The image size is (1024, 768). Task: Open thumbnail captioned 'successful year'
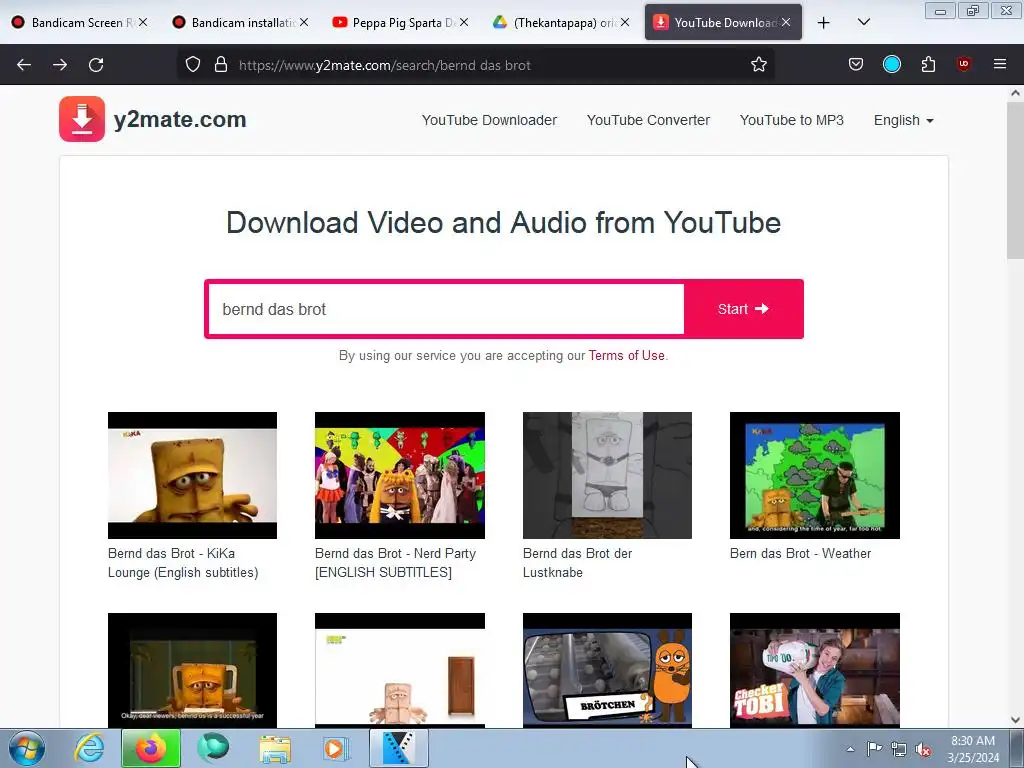(192, 670)
